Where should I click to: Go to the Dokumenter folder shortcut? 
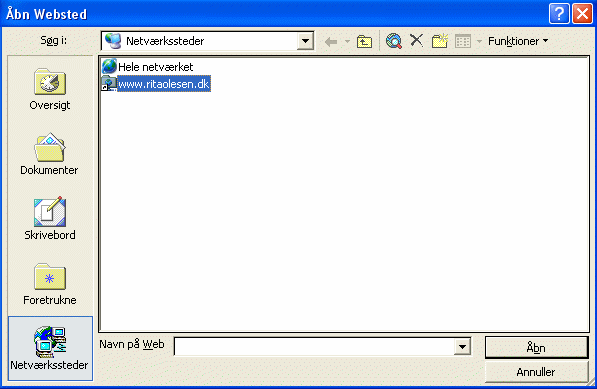[x=50, y=154]
